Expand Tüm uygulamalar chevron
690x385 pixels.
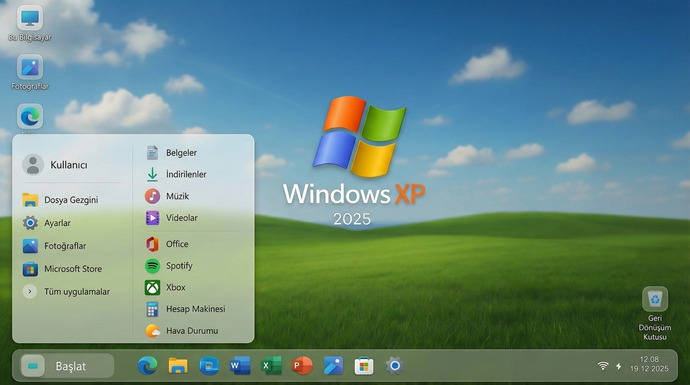point(30,291)
